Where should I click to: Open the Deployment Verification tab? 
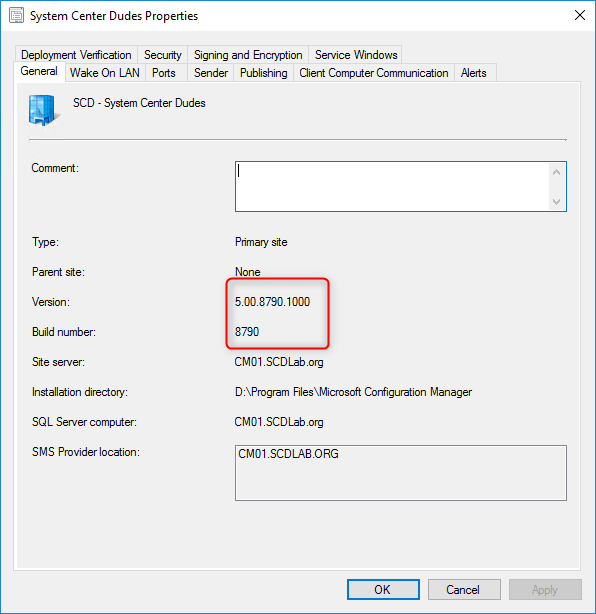tap(76, 55)
